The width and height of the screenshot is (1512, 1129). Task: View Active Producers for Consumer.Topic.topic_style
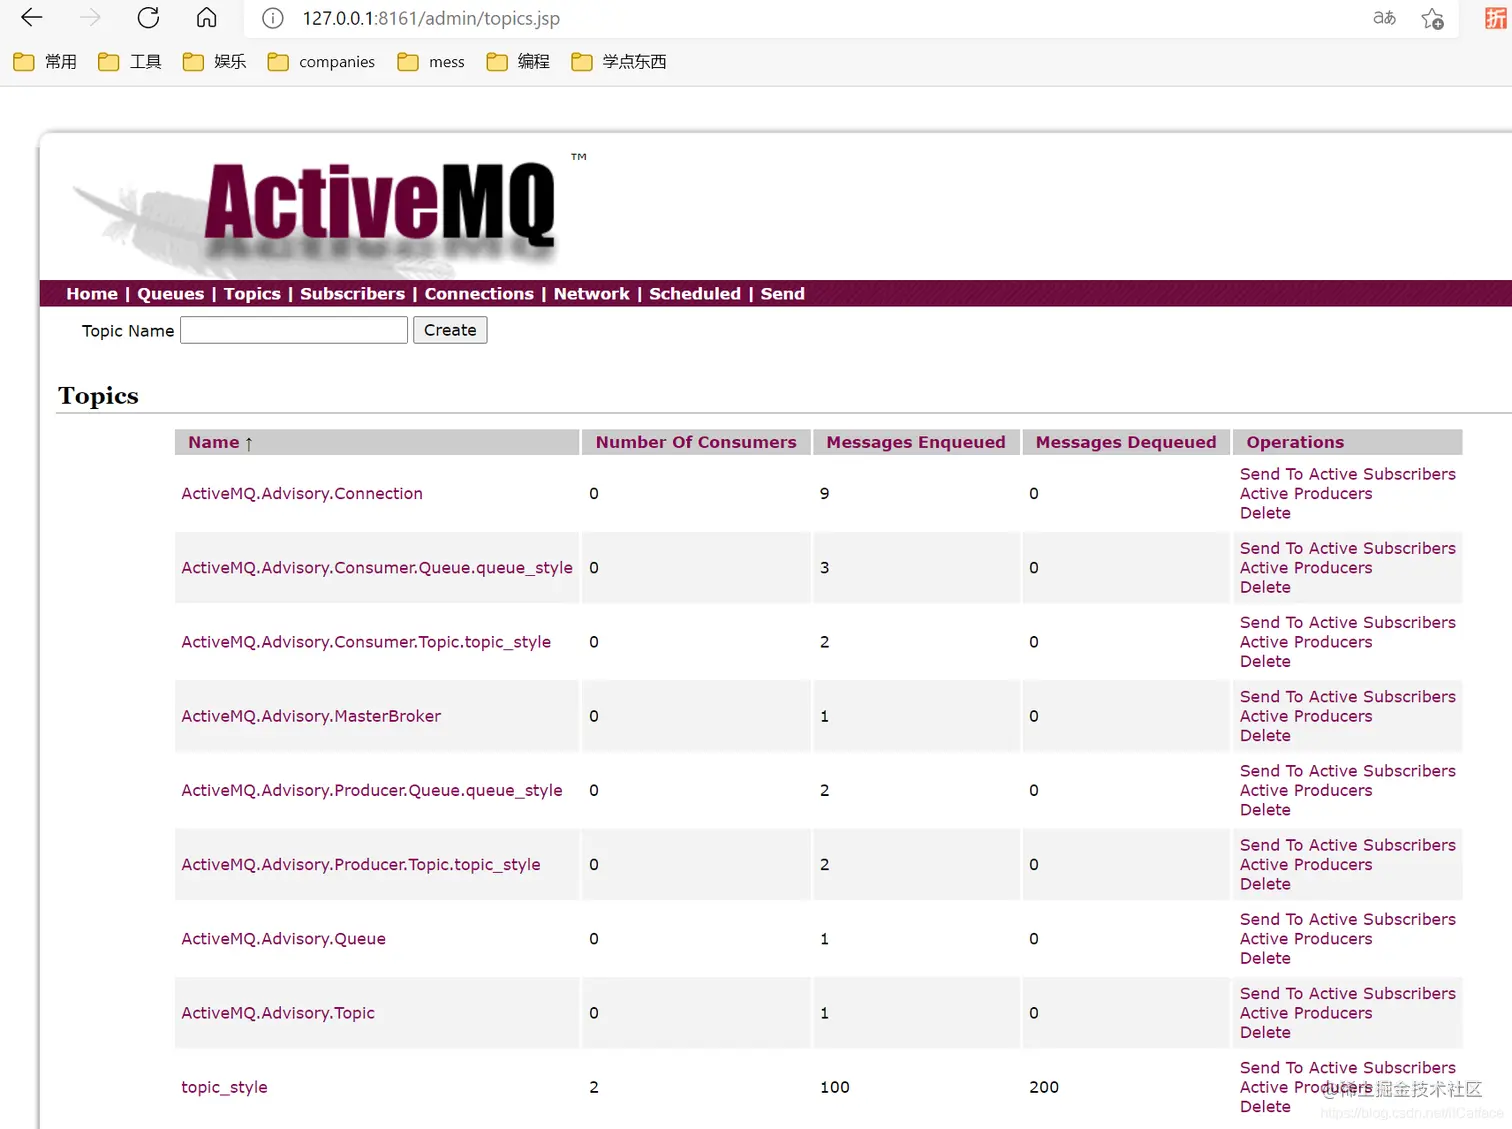[x=1306, y=642]
